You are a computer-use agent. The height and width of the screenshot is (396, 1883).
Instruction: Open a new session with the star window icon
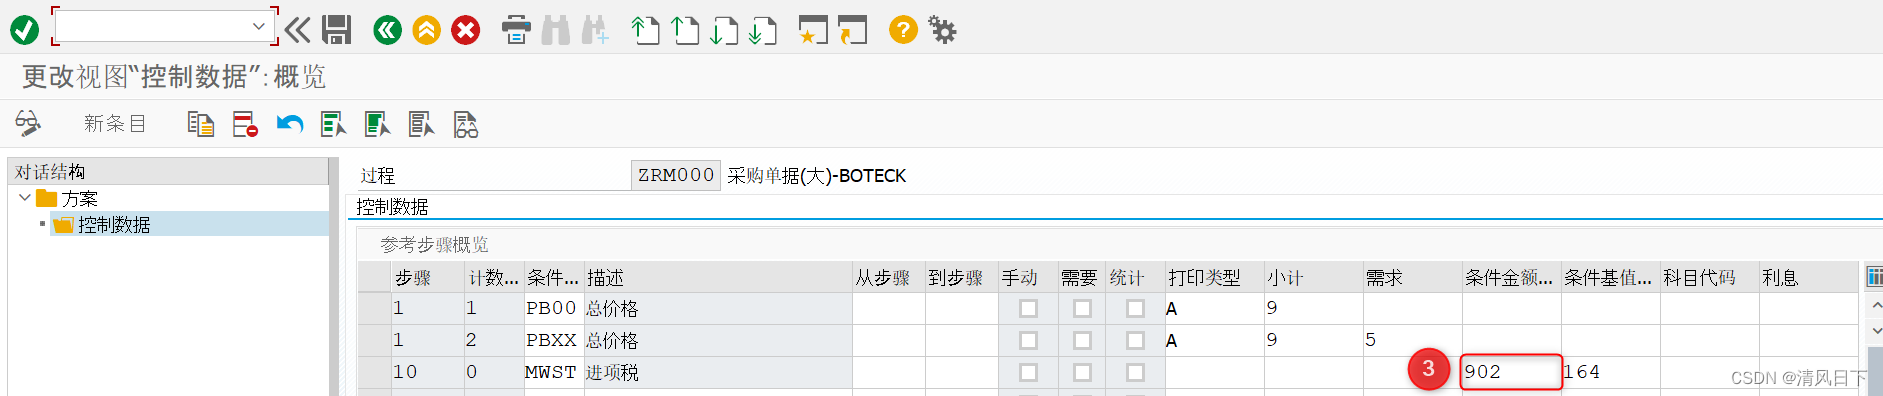point(813,30)
